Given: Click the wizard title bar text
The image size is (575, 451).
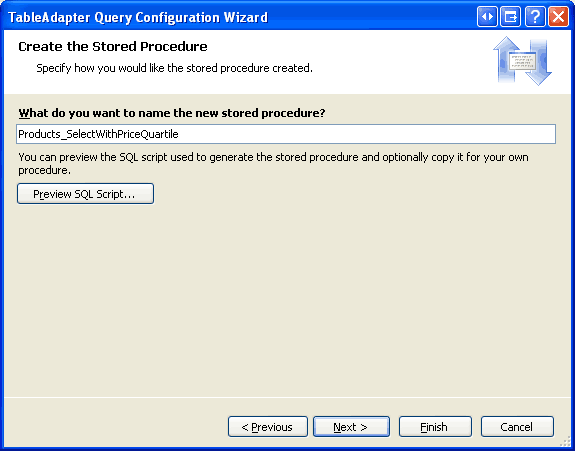Looking at the screenshot, I should [138, 17].
